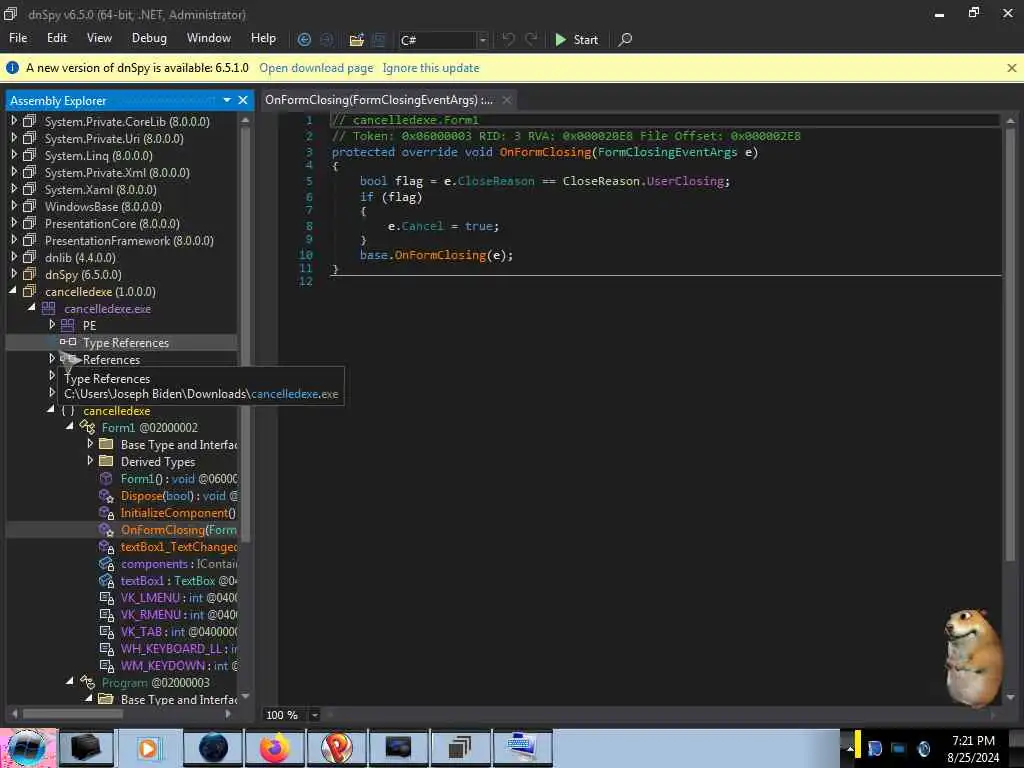The width and height of the screenshot is (1024, 768).
Task: Open the Window menu
Action: [208, 38]
